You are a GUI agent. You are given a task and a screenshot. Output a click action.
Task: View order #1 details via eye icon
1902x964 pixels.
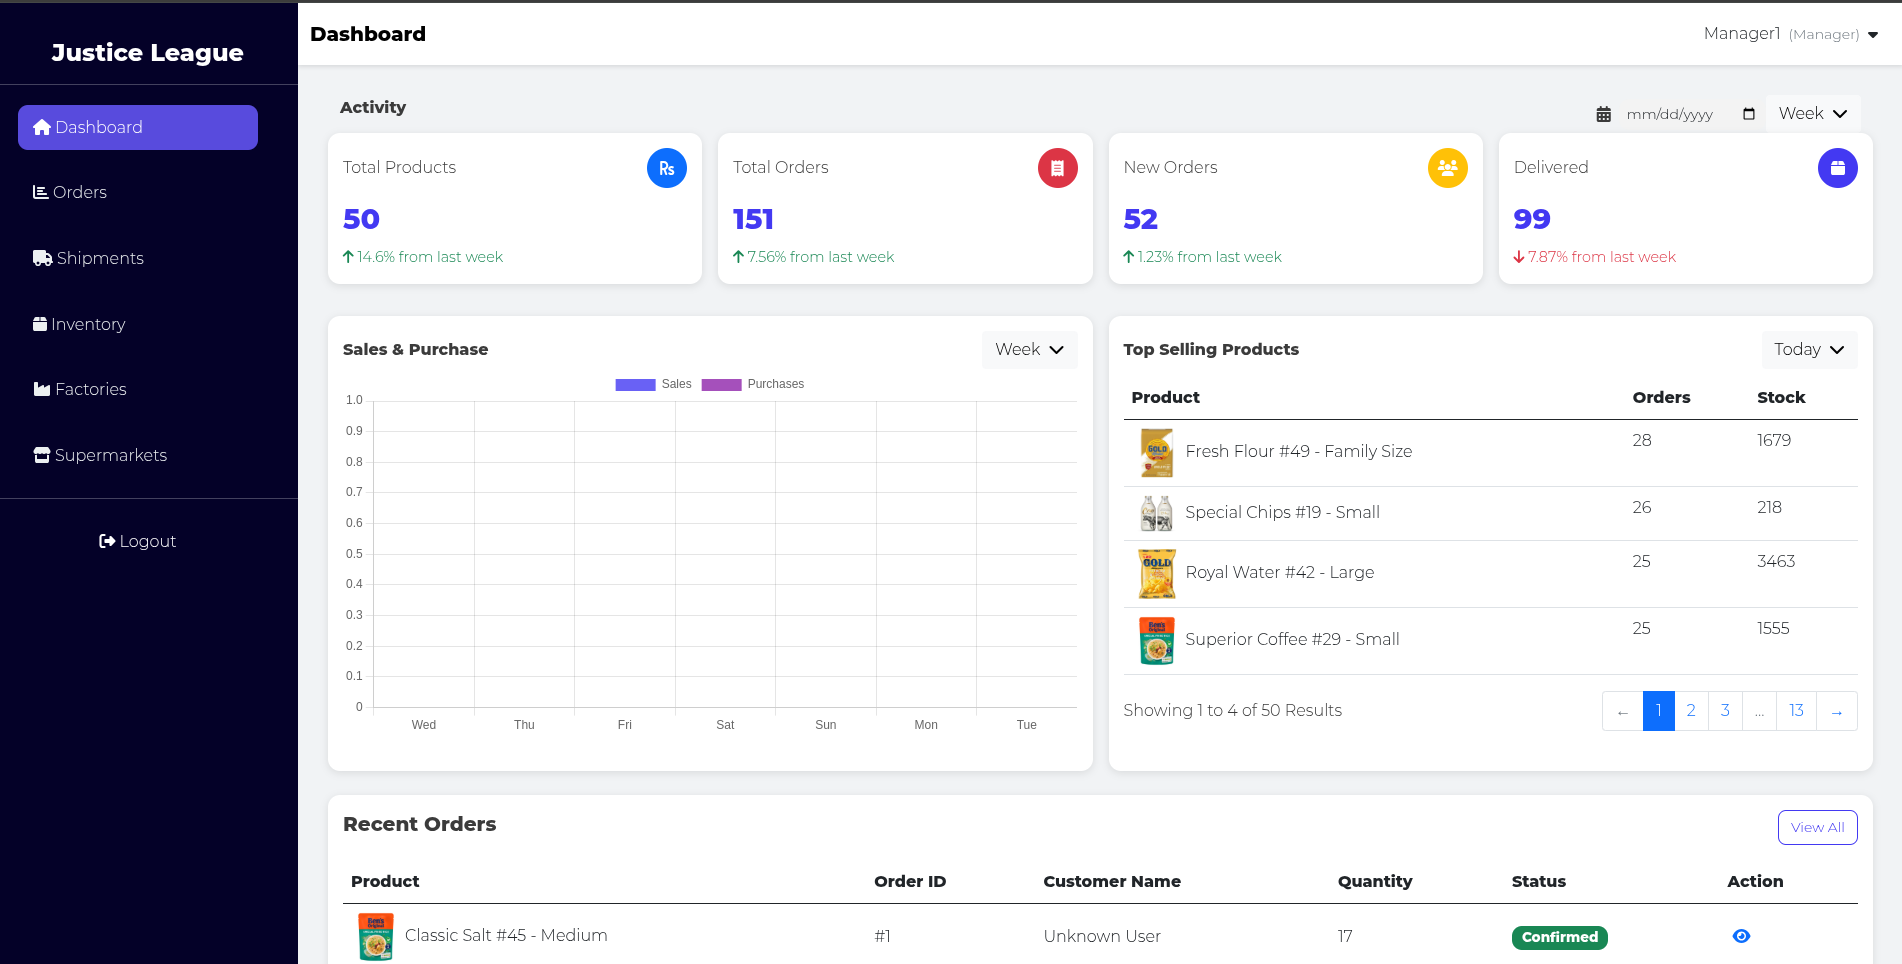(1741, 936)
